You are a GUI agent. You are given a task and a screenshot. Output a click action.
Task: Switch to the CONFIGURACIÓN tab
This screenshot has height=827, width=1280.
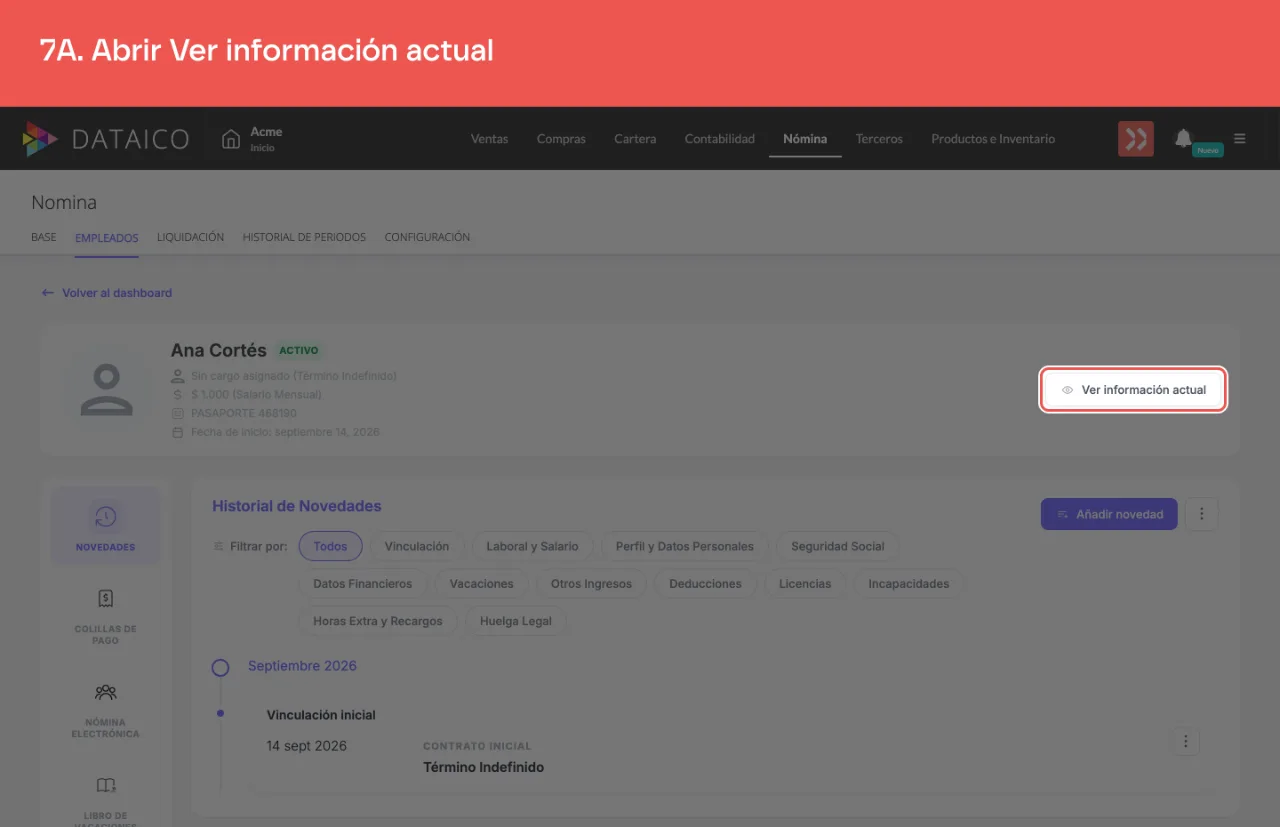427,237
